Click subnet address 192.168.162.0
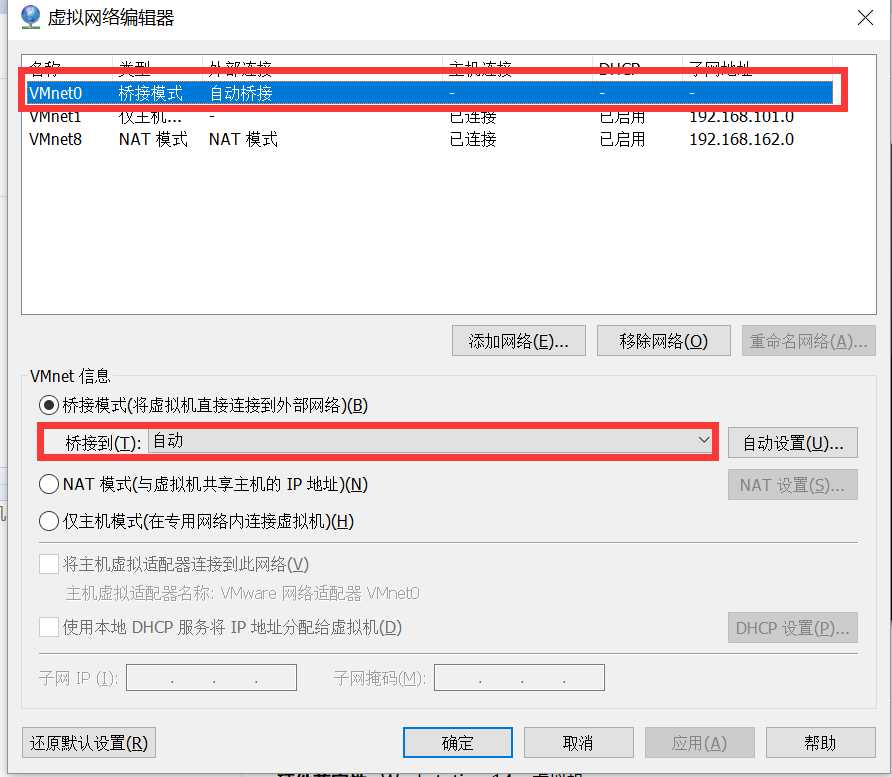The image size is (892, 777). 741,139
